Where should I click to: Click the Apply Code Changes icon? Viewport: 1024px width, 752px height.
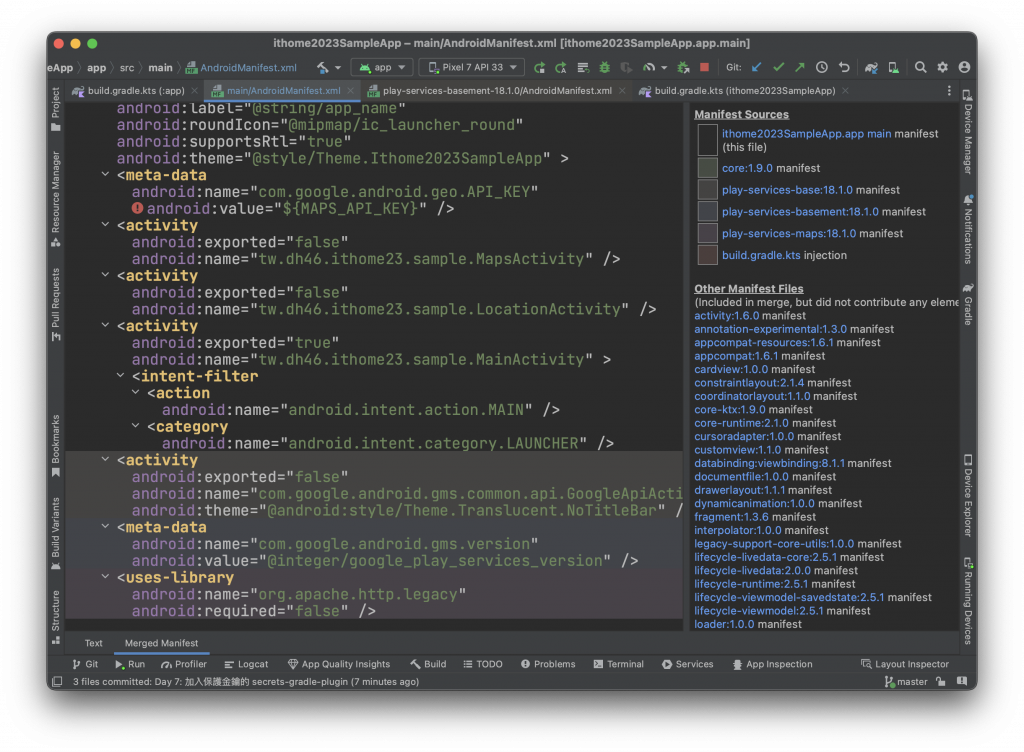(x=583, y=67)
